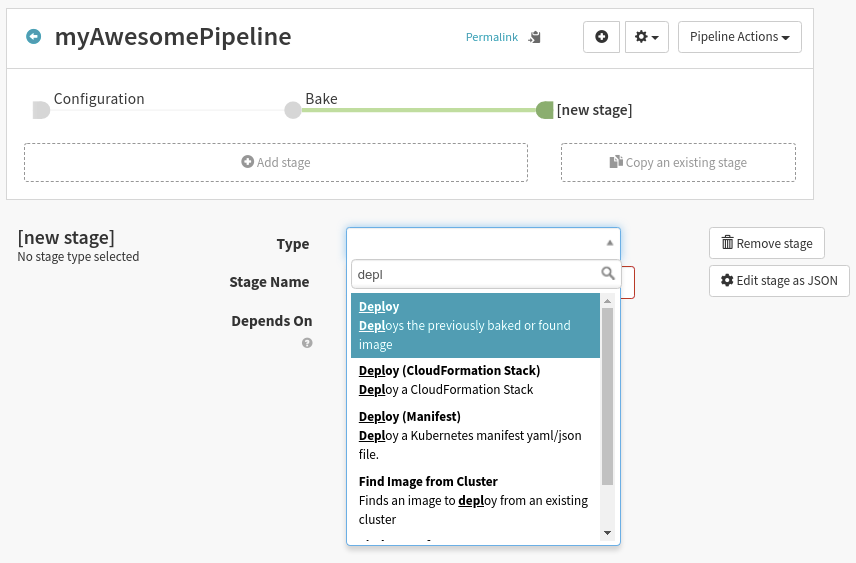
Task: Click the search magnifier icon
Action: click(607, 273)
